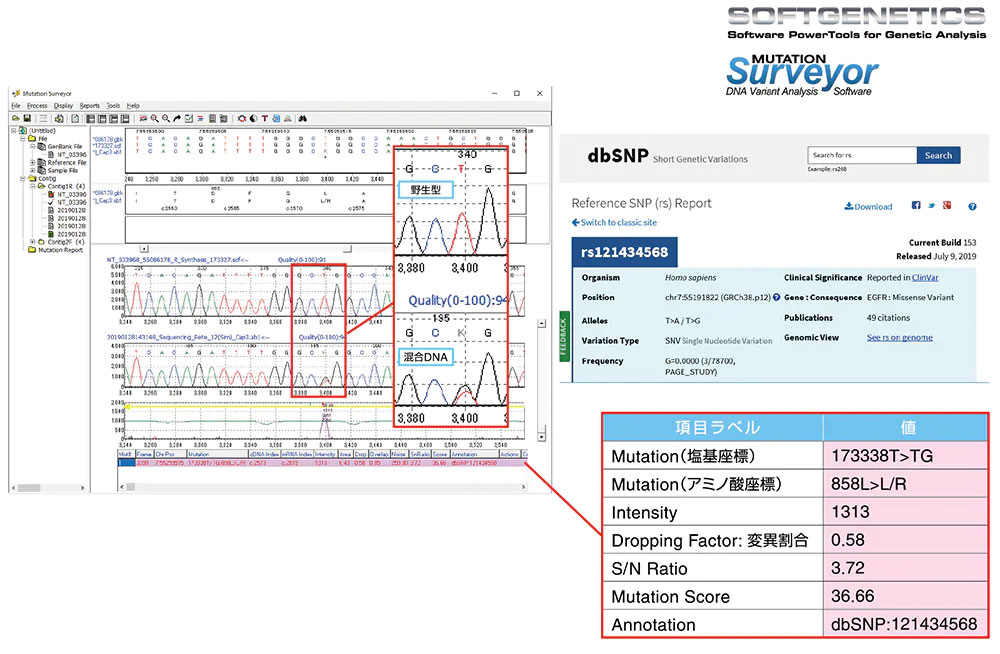Click the See rs on genome link
Image resolution: width=1000 pixels, height=654 pixels.
click(x=899, y=338)
